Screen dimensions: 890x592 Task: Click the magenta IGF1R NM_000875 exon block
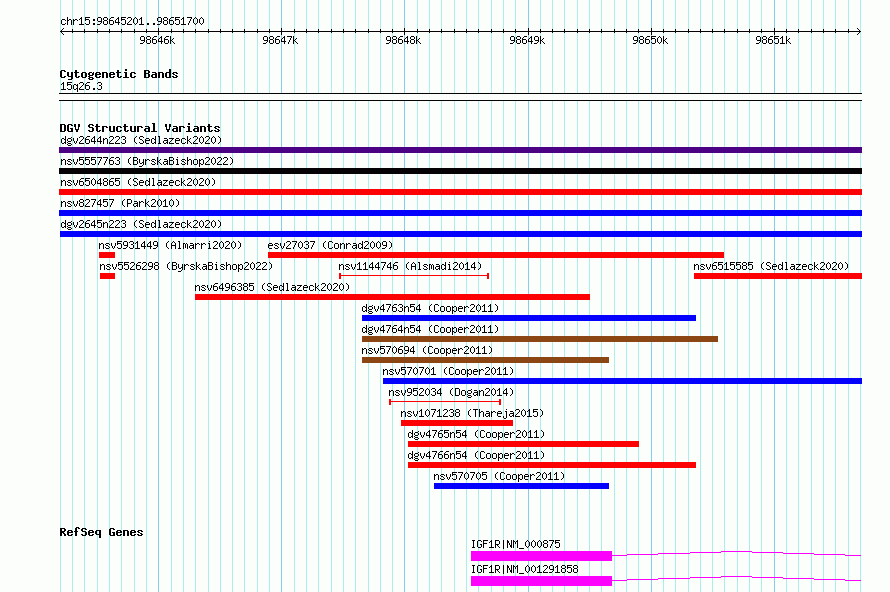[x=541, y=556]
